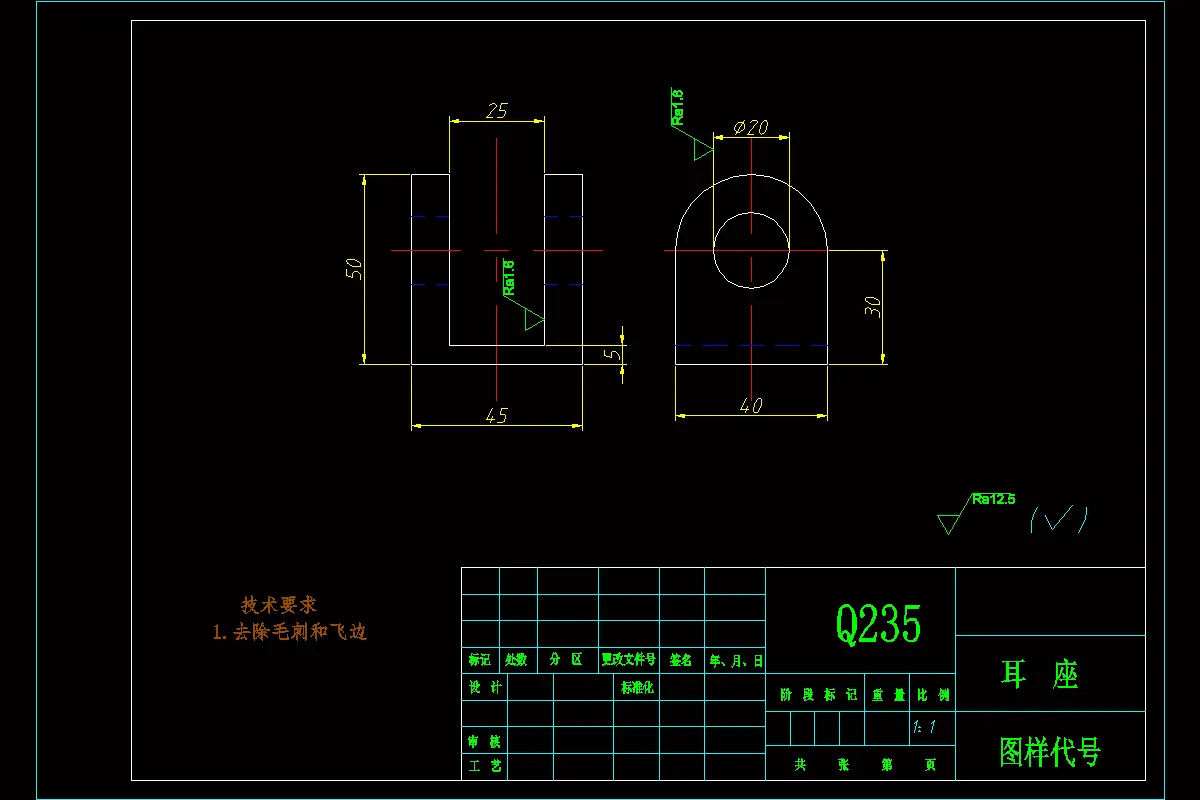Click the 比例 header cell
The height and width of the screenshot is (800, 1200).
click(x=931, y=695)
